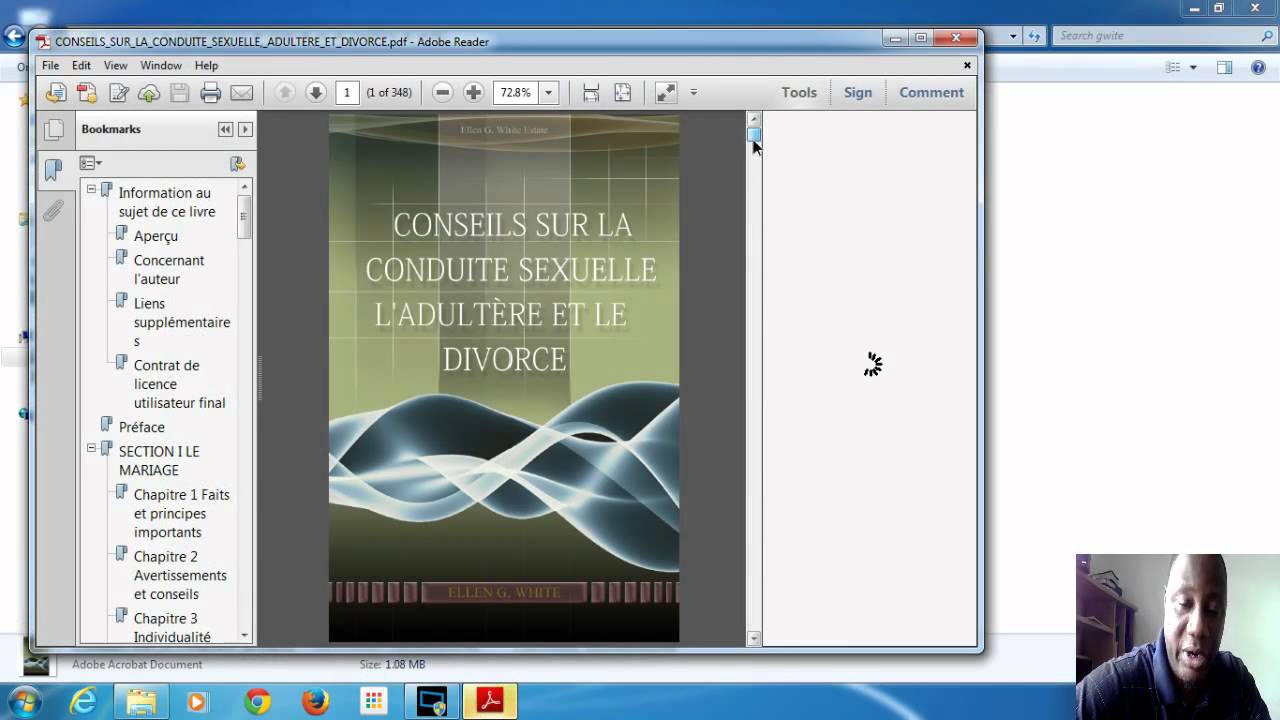Click the Explorer window help icon

1259,68
